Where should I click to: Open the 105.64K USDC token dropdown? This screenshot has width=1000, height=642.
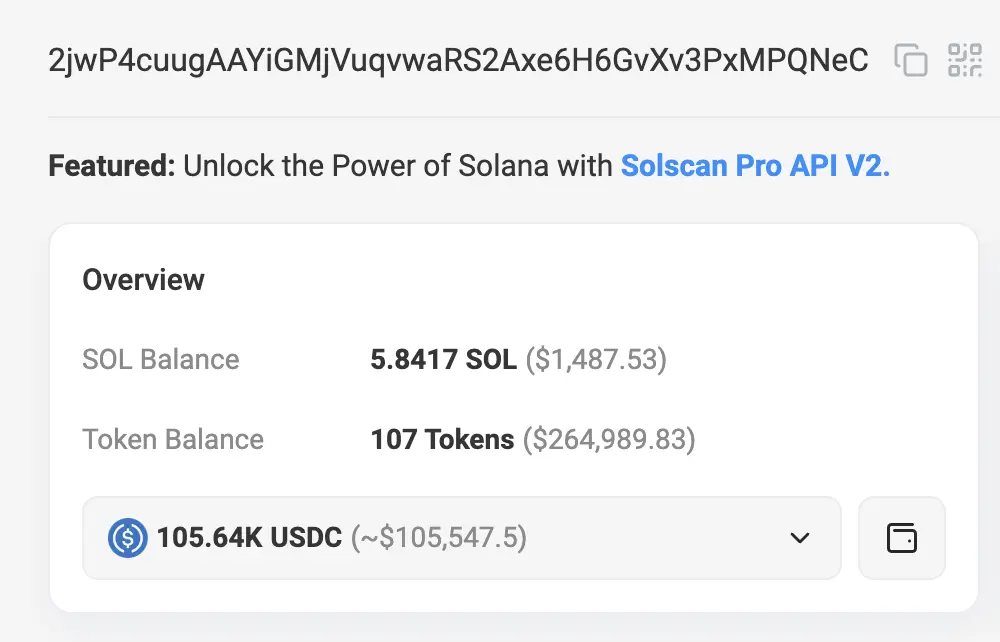(x=460, y=538)
